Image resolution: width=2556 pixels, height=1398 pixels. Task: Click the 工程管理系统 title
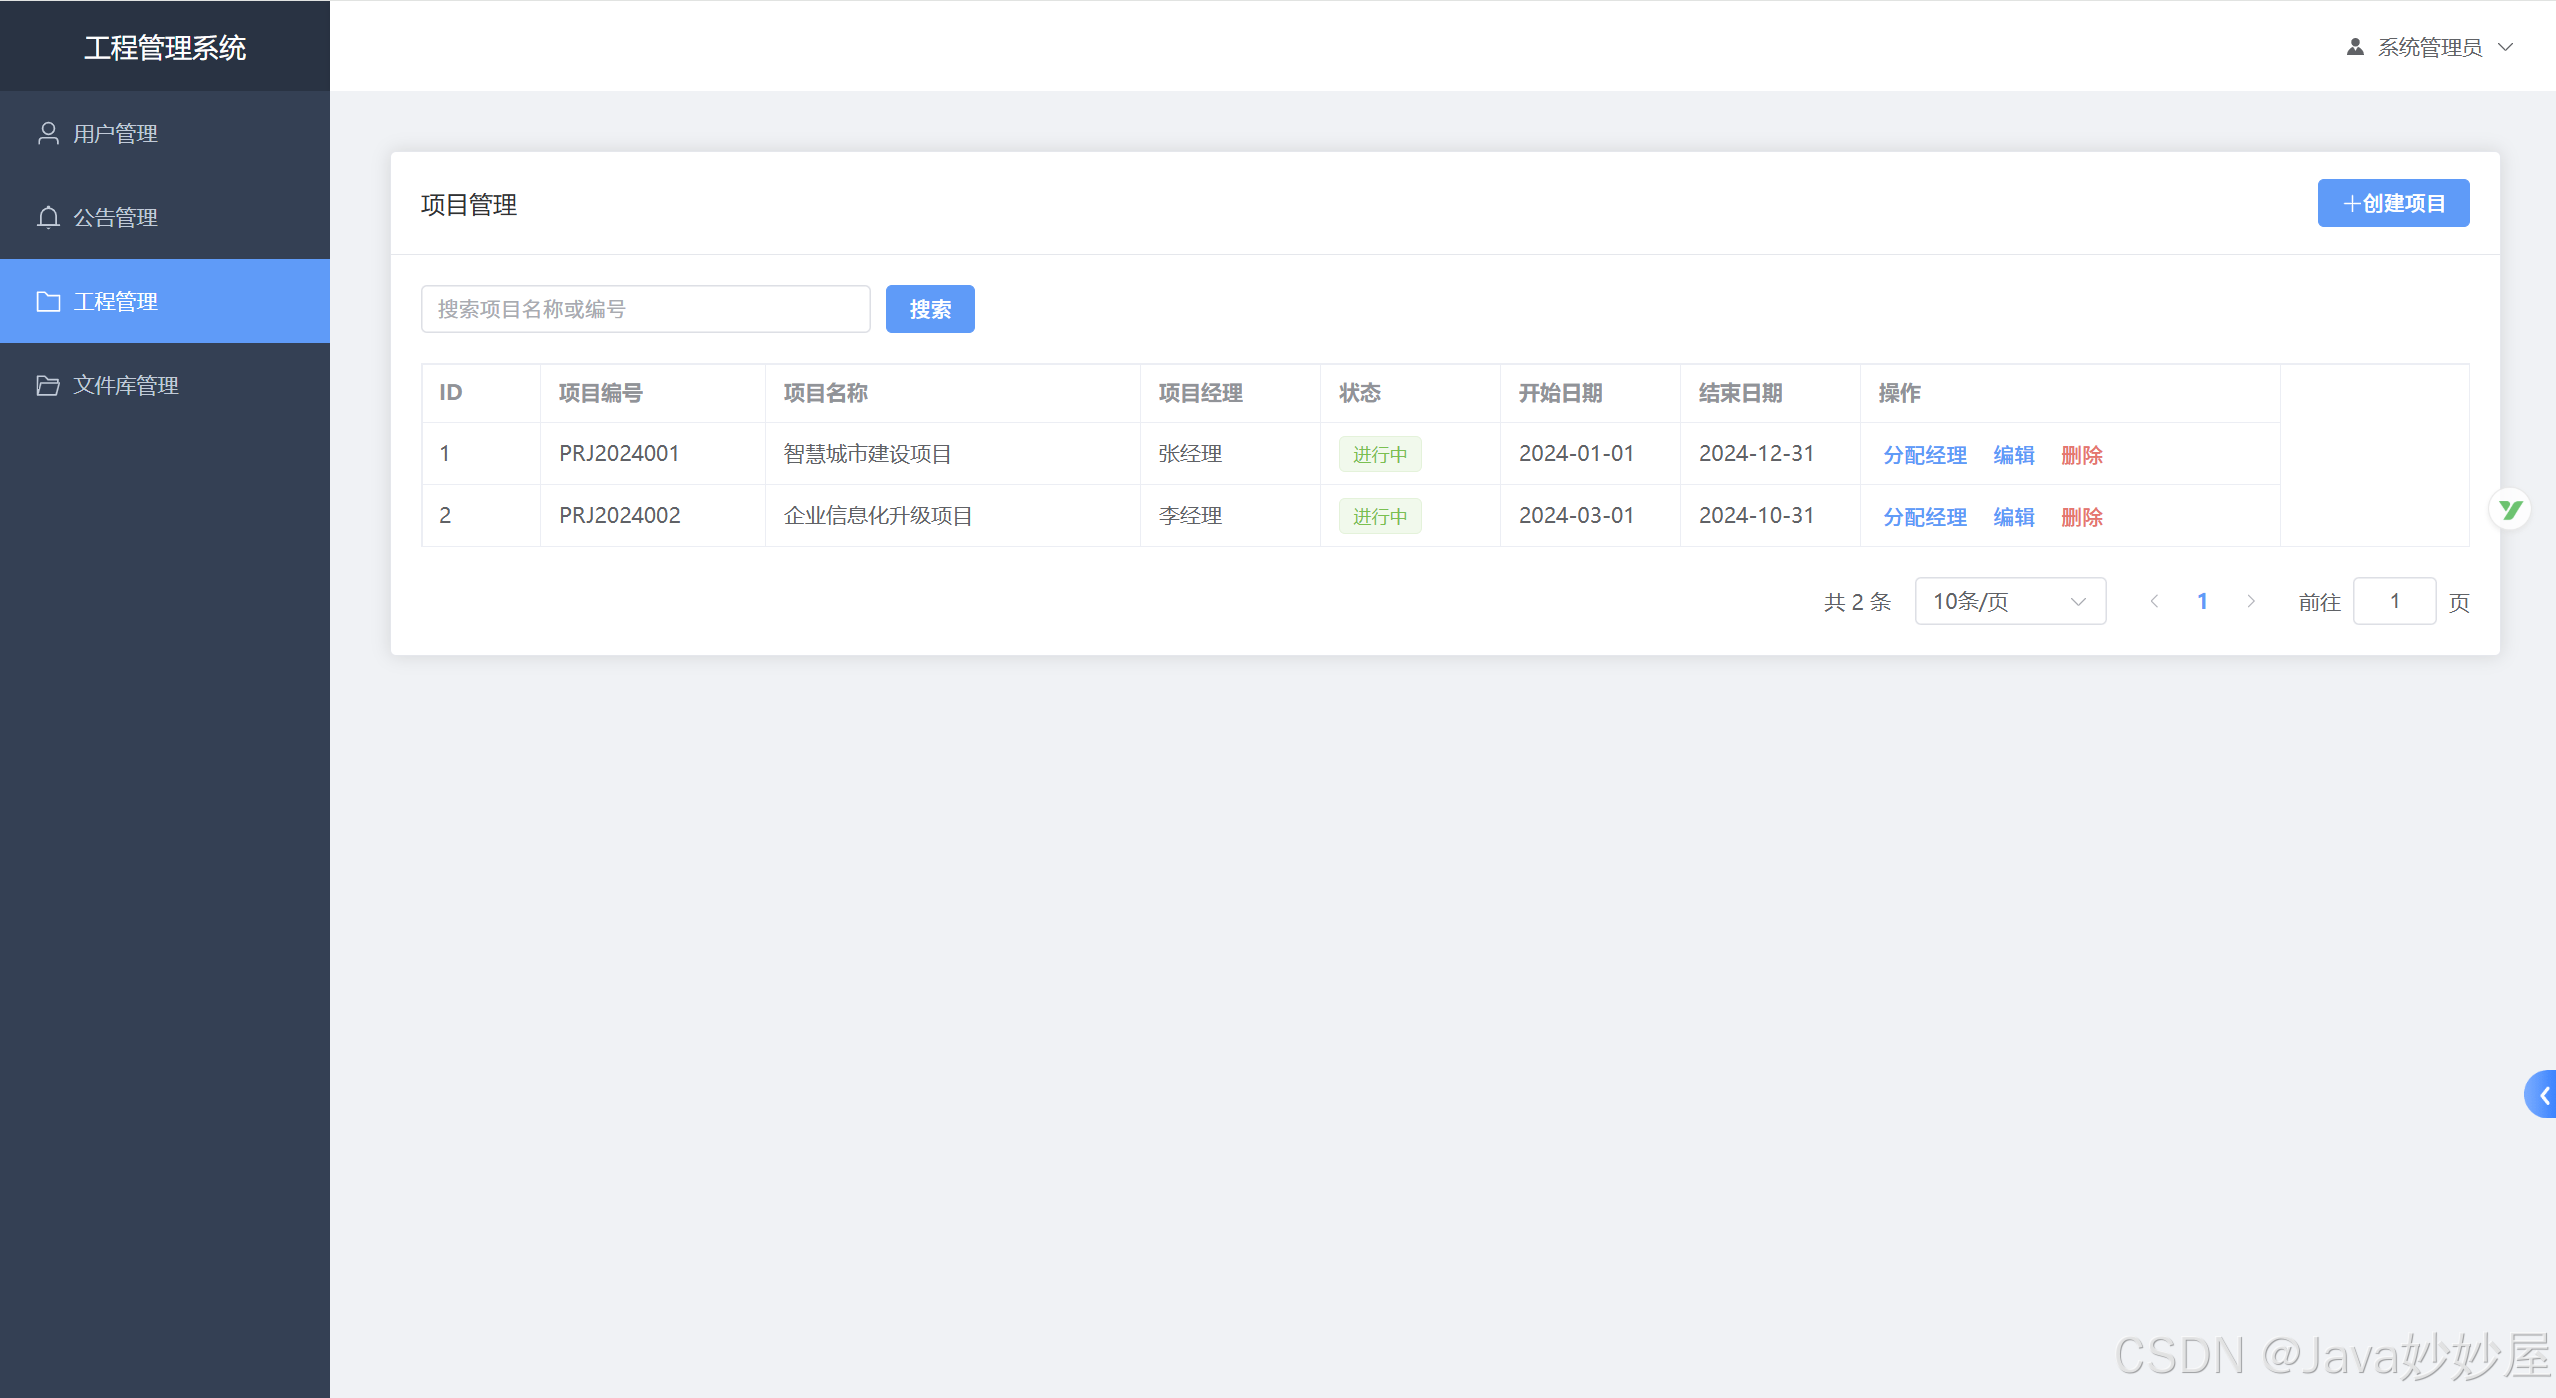[165, 47]
